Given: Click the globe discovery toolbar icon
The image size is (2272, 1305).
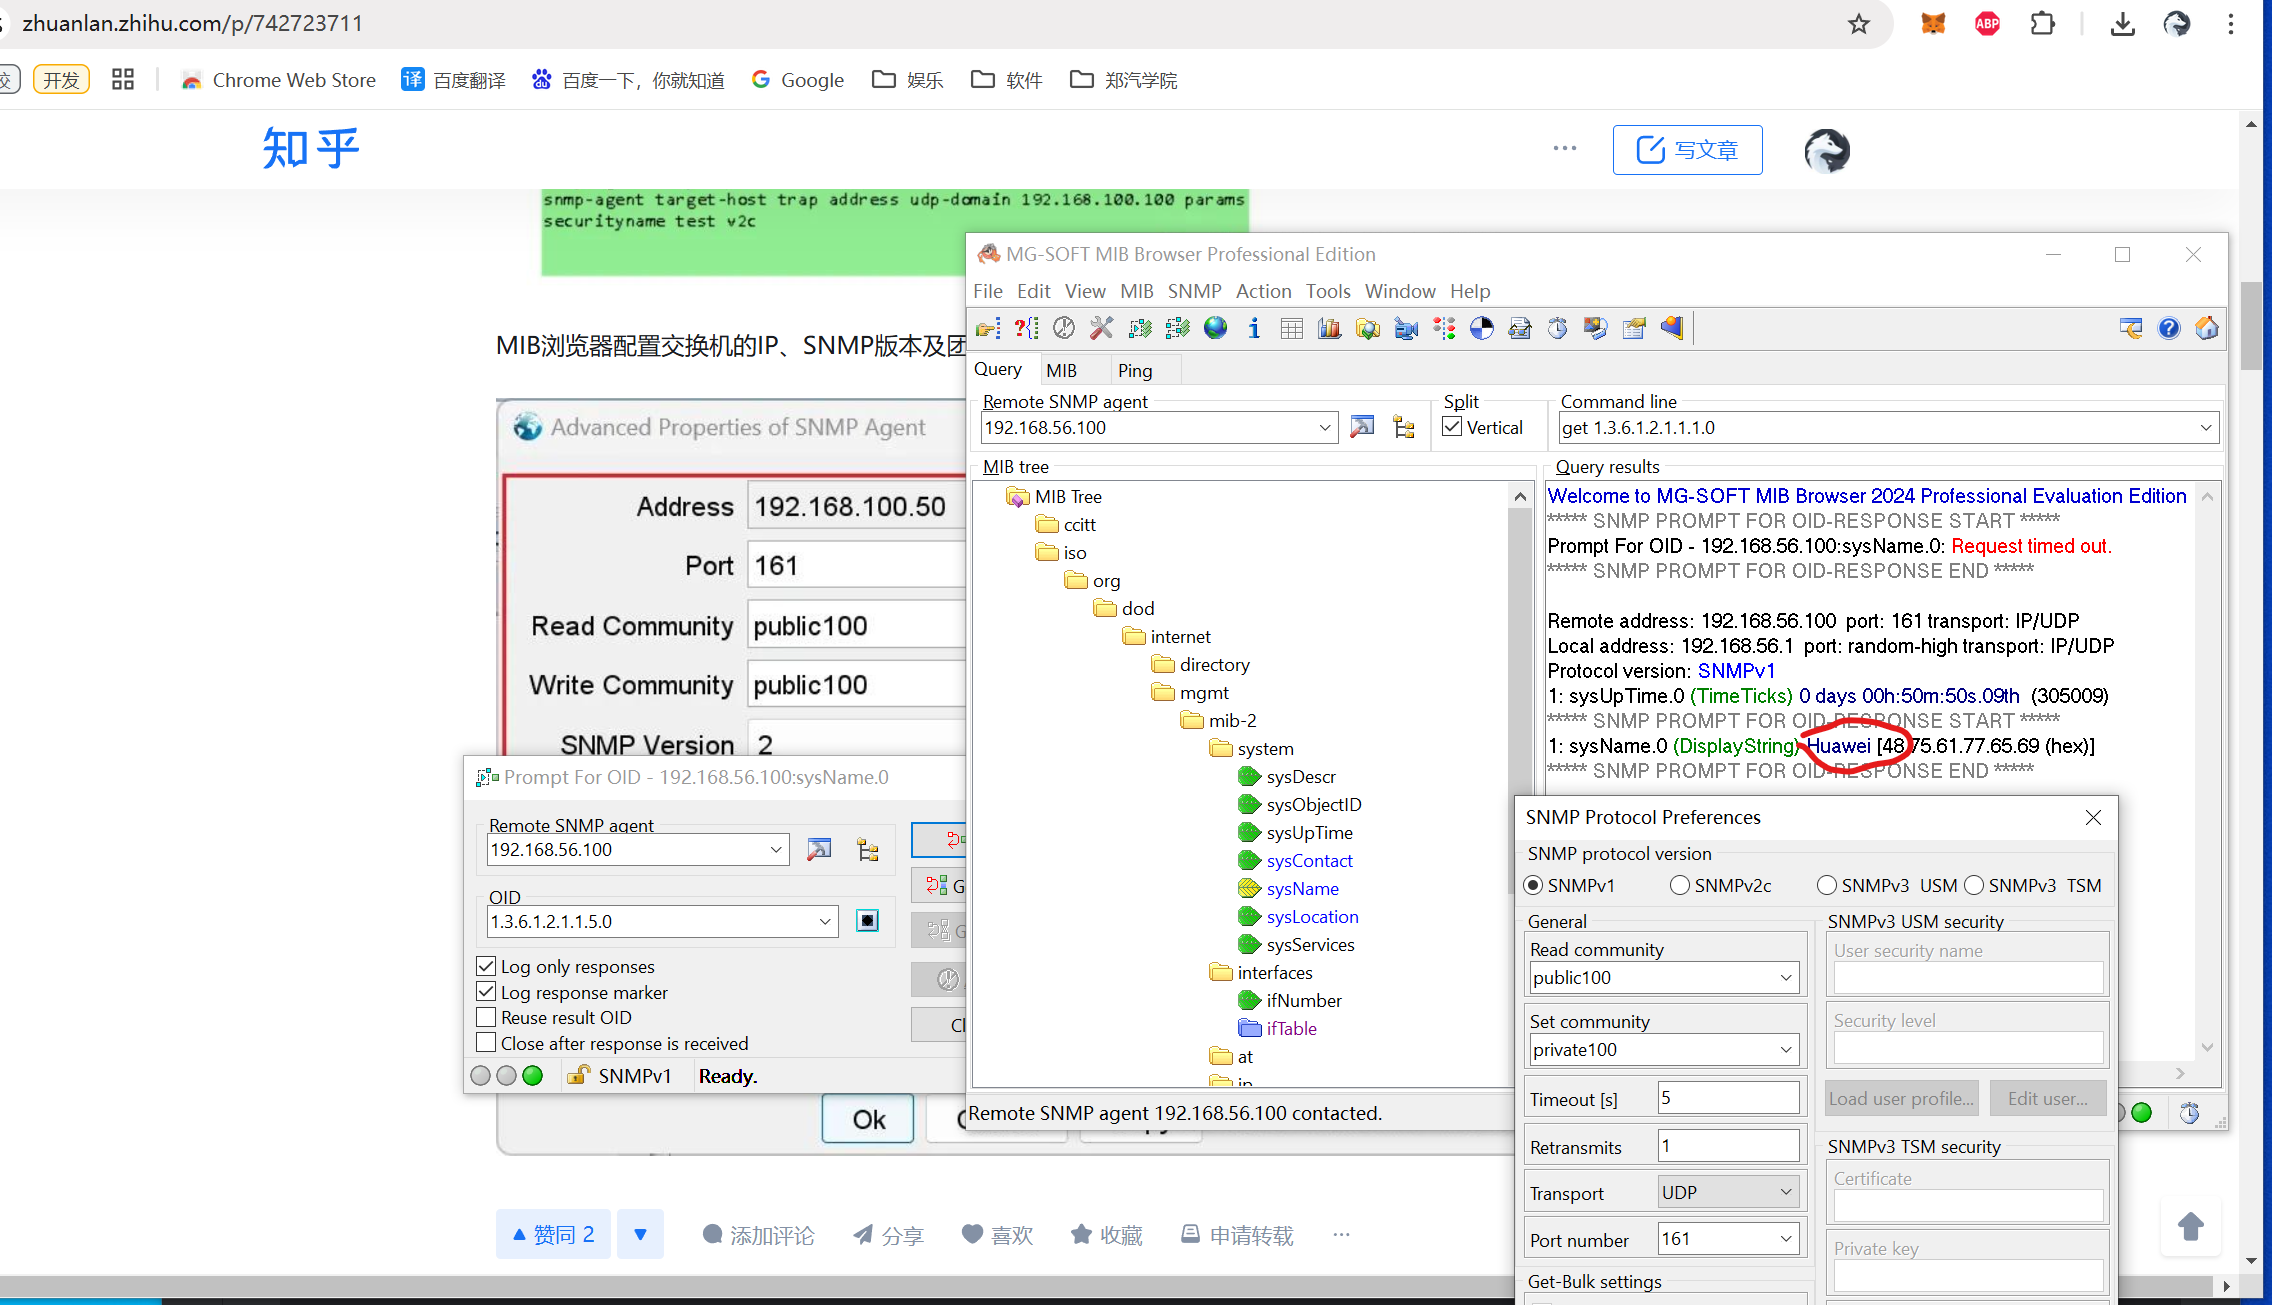Looking at the screenshot, I should 1215,327.
